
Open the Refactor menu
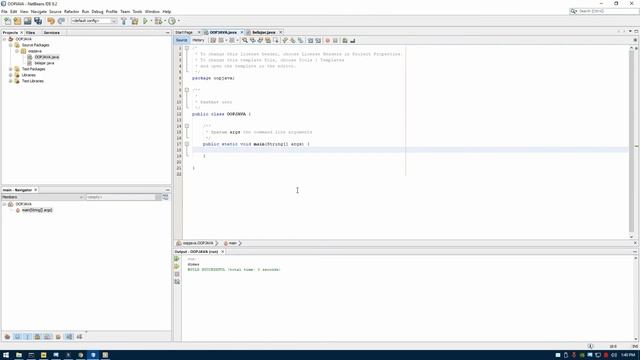pos(71,11)
